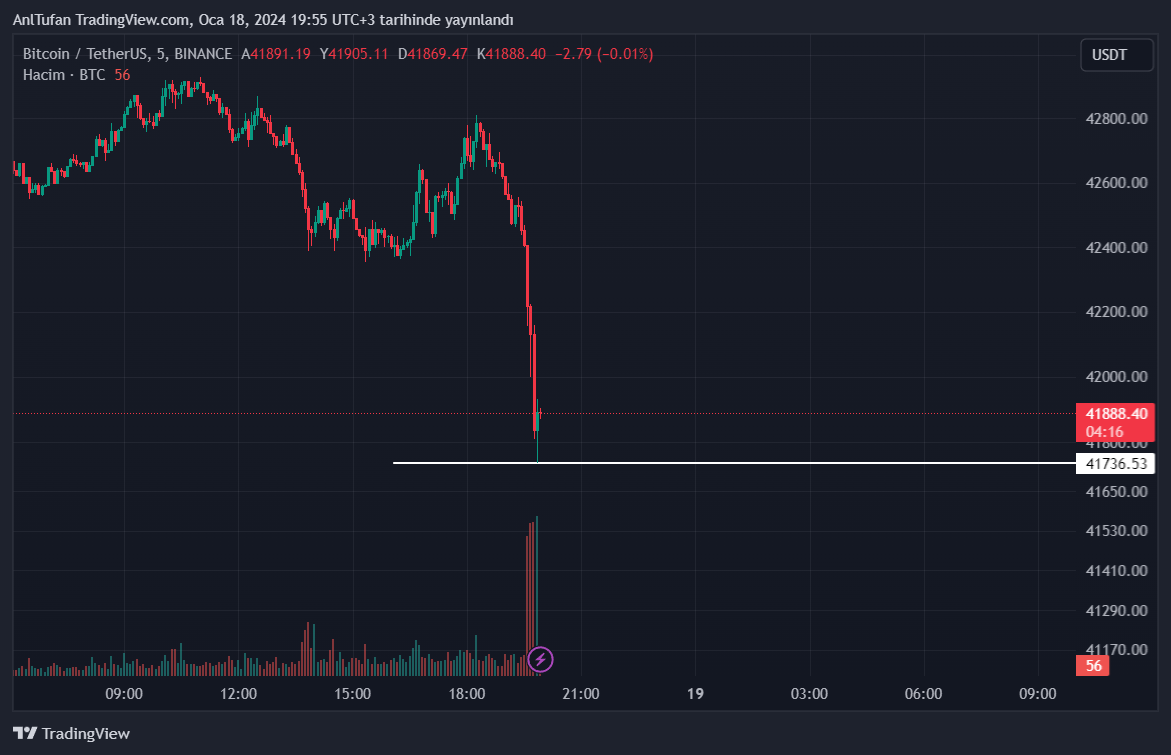Screen dimensions: 1171x755
Task: Click the 21:00 time axis label
Action: tap(581, 693)
